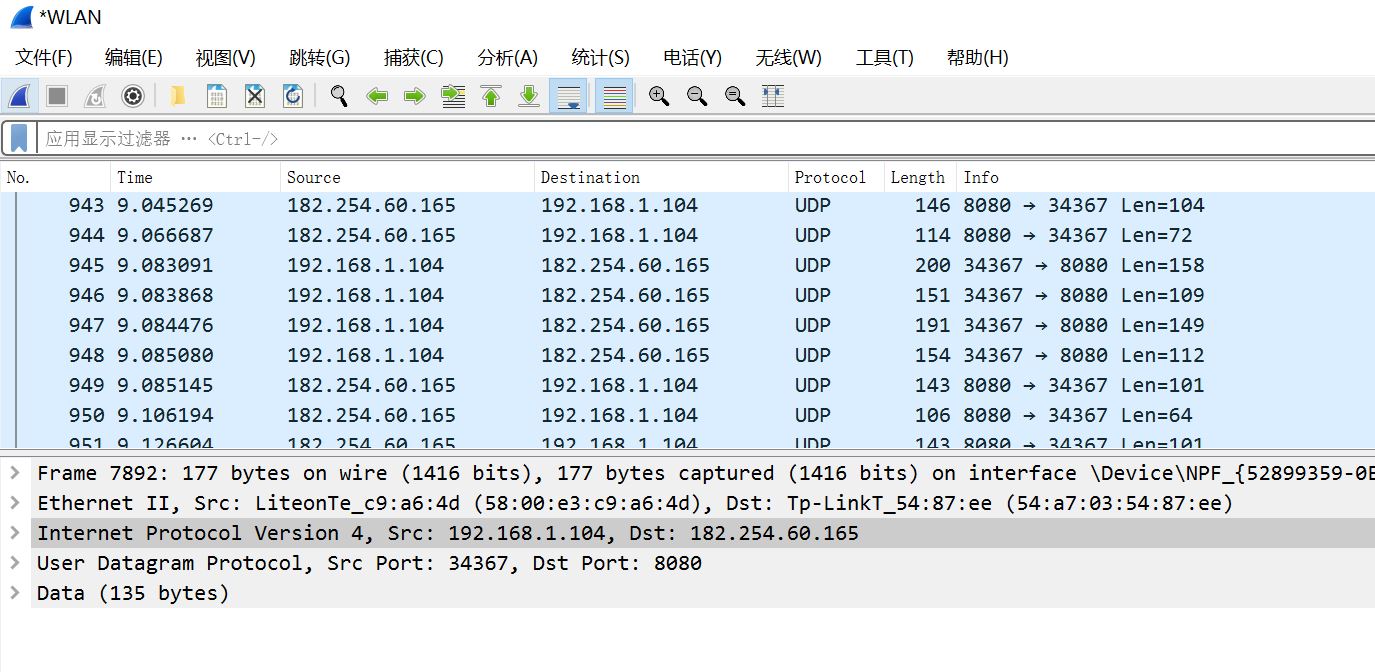
Task: Save the capture file
Action: point(216,96)
